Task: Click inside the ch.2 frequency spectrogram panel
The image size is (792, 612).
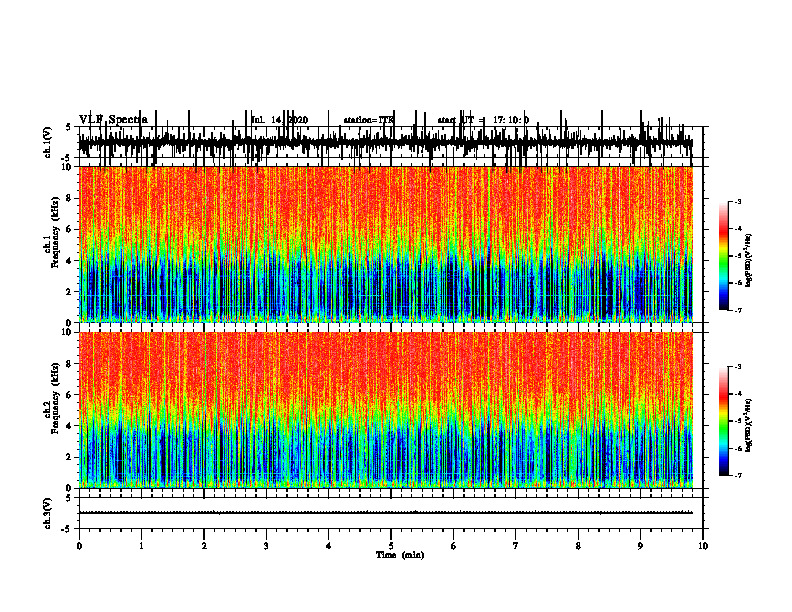Action: pos(385,410)
